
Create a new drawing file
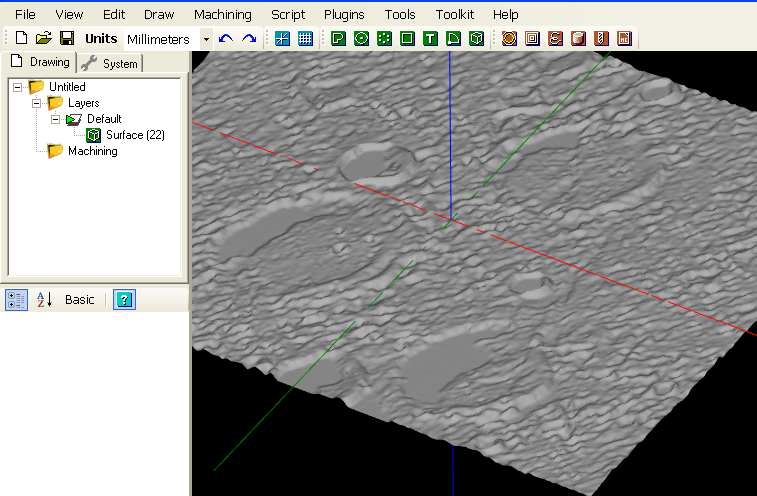[22, 39]
